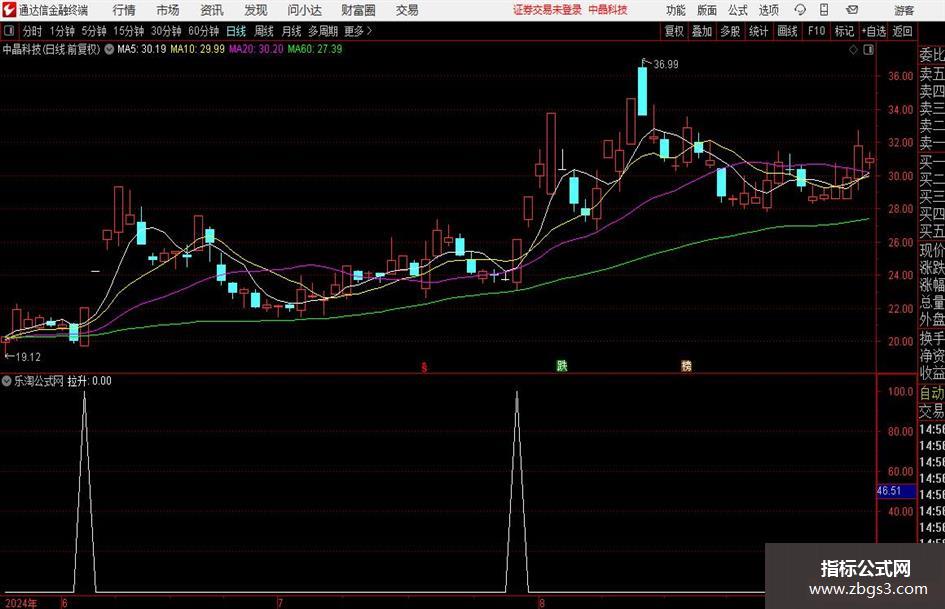Switch to 5分钟 period tab

[x=94, y=31]
